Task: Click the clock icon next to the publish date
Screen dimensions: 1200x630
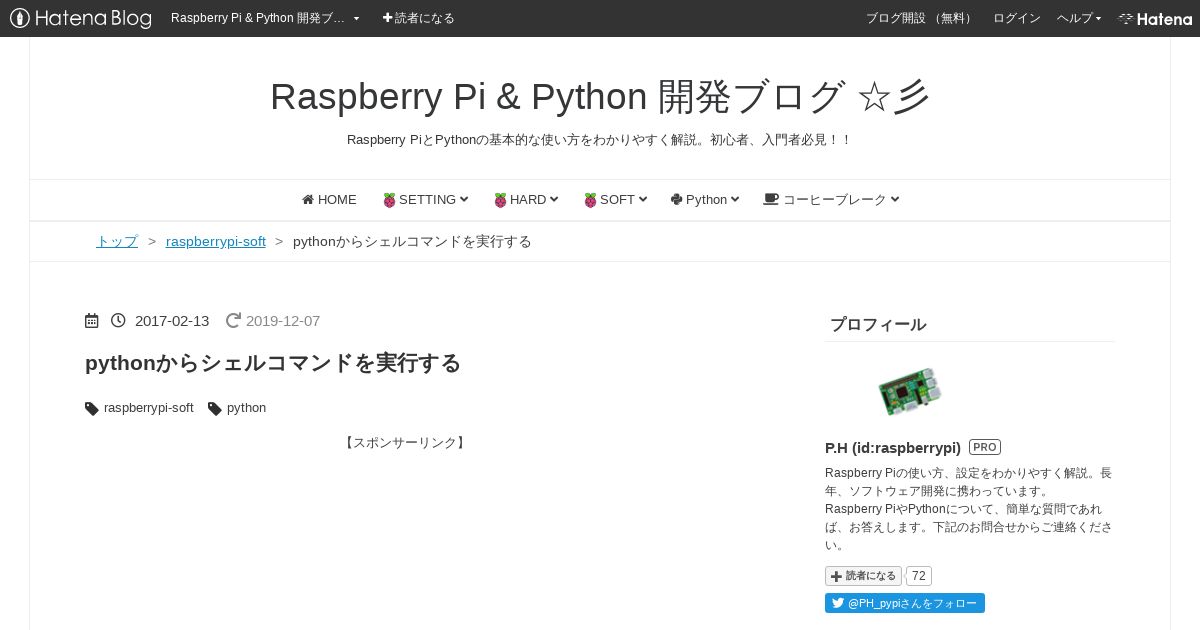Action: (118, 321)
